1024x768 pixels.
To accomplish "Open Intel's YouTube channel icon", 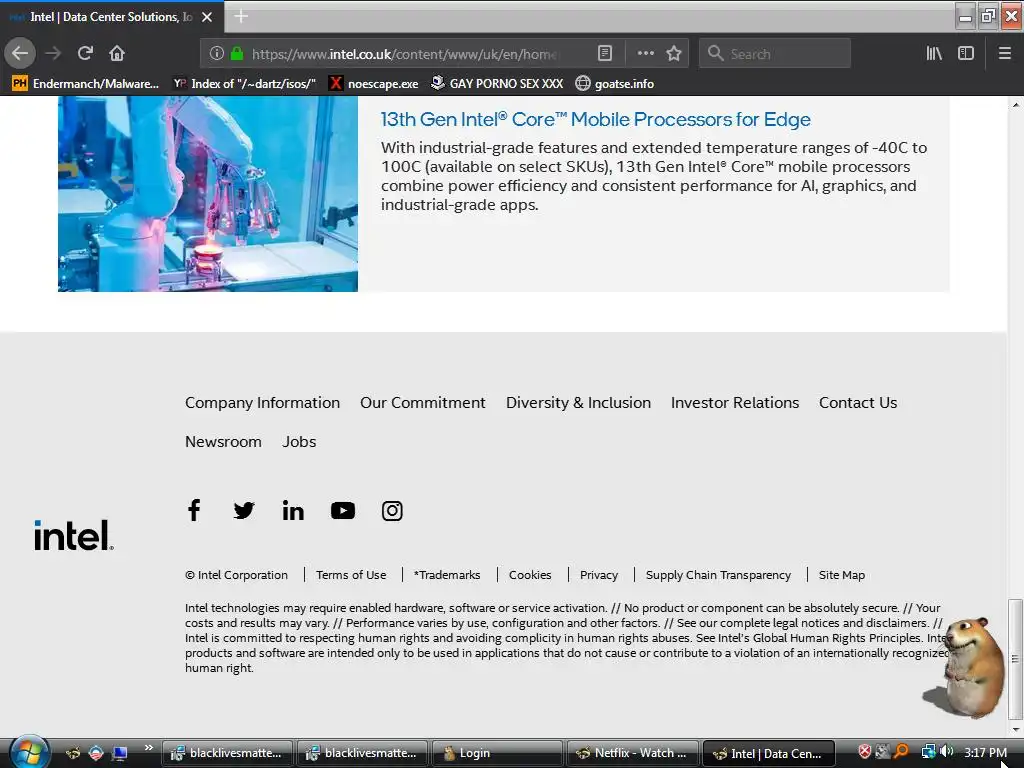I will pyautogui.click(x=343, y=511).
